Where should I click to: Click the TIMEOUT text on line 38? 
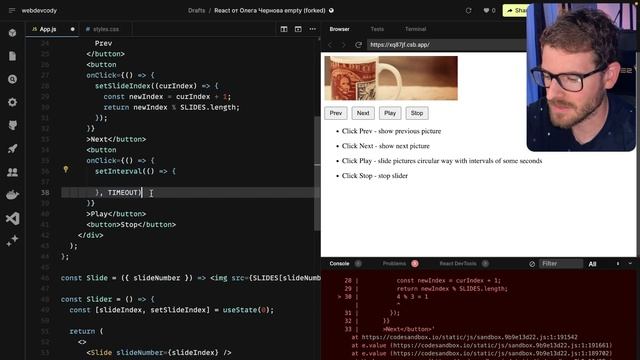122,193
